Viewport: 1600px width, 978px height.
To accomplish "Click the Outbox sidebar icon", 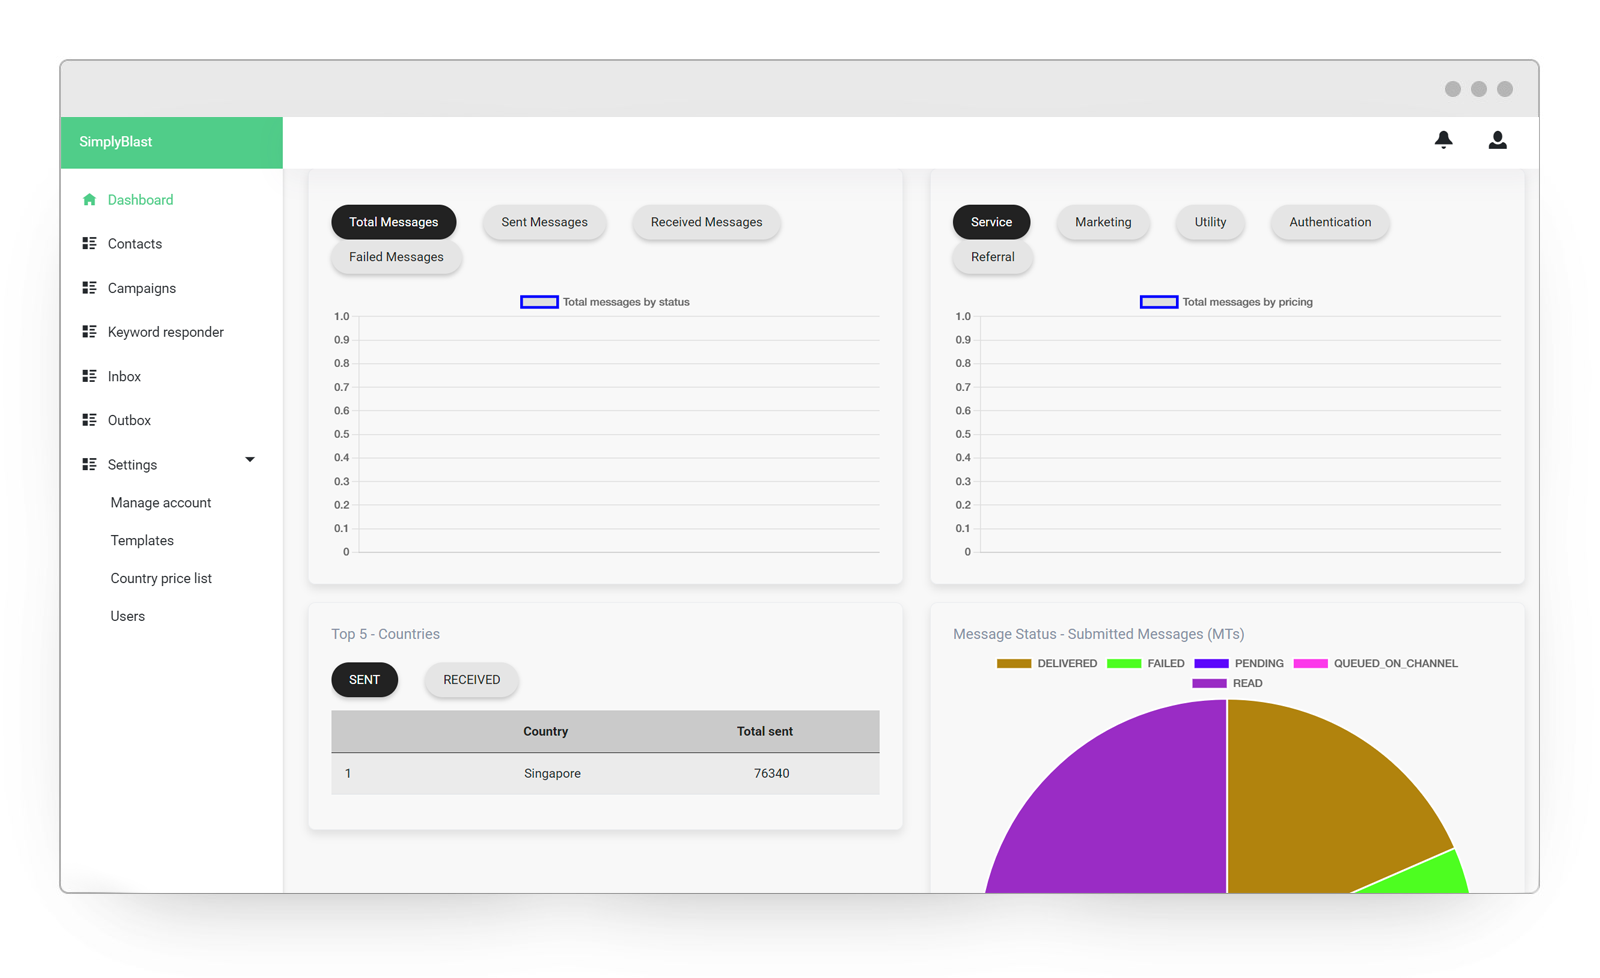I will [x=89, y=420].
